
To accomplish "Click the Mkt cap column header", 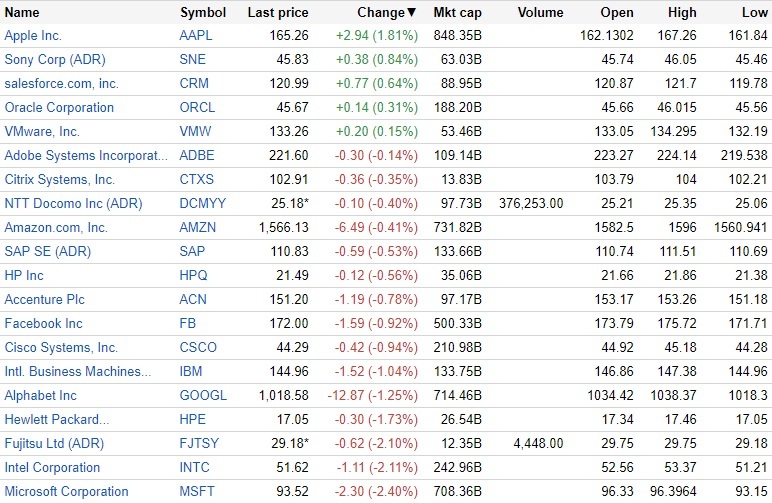I will [458, 13].
